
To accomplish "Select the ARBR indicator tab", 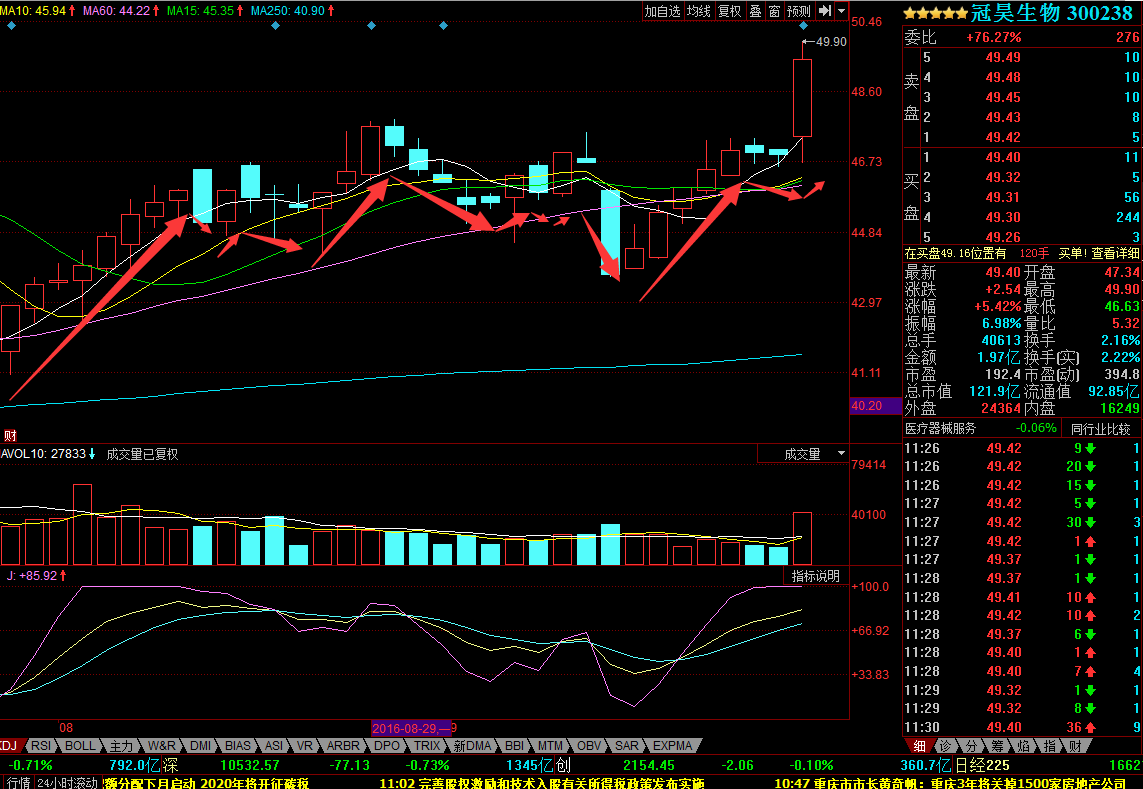I will click(343, 745).
